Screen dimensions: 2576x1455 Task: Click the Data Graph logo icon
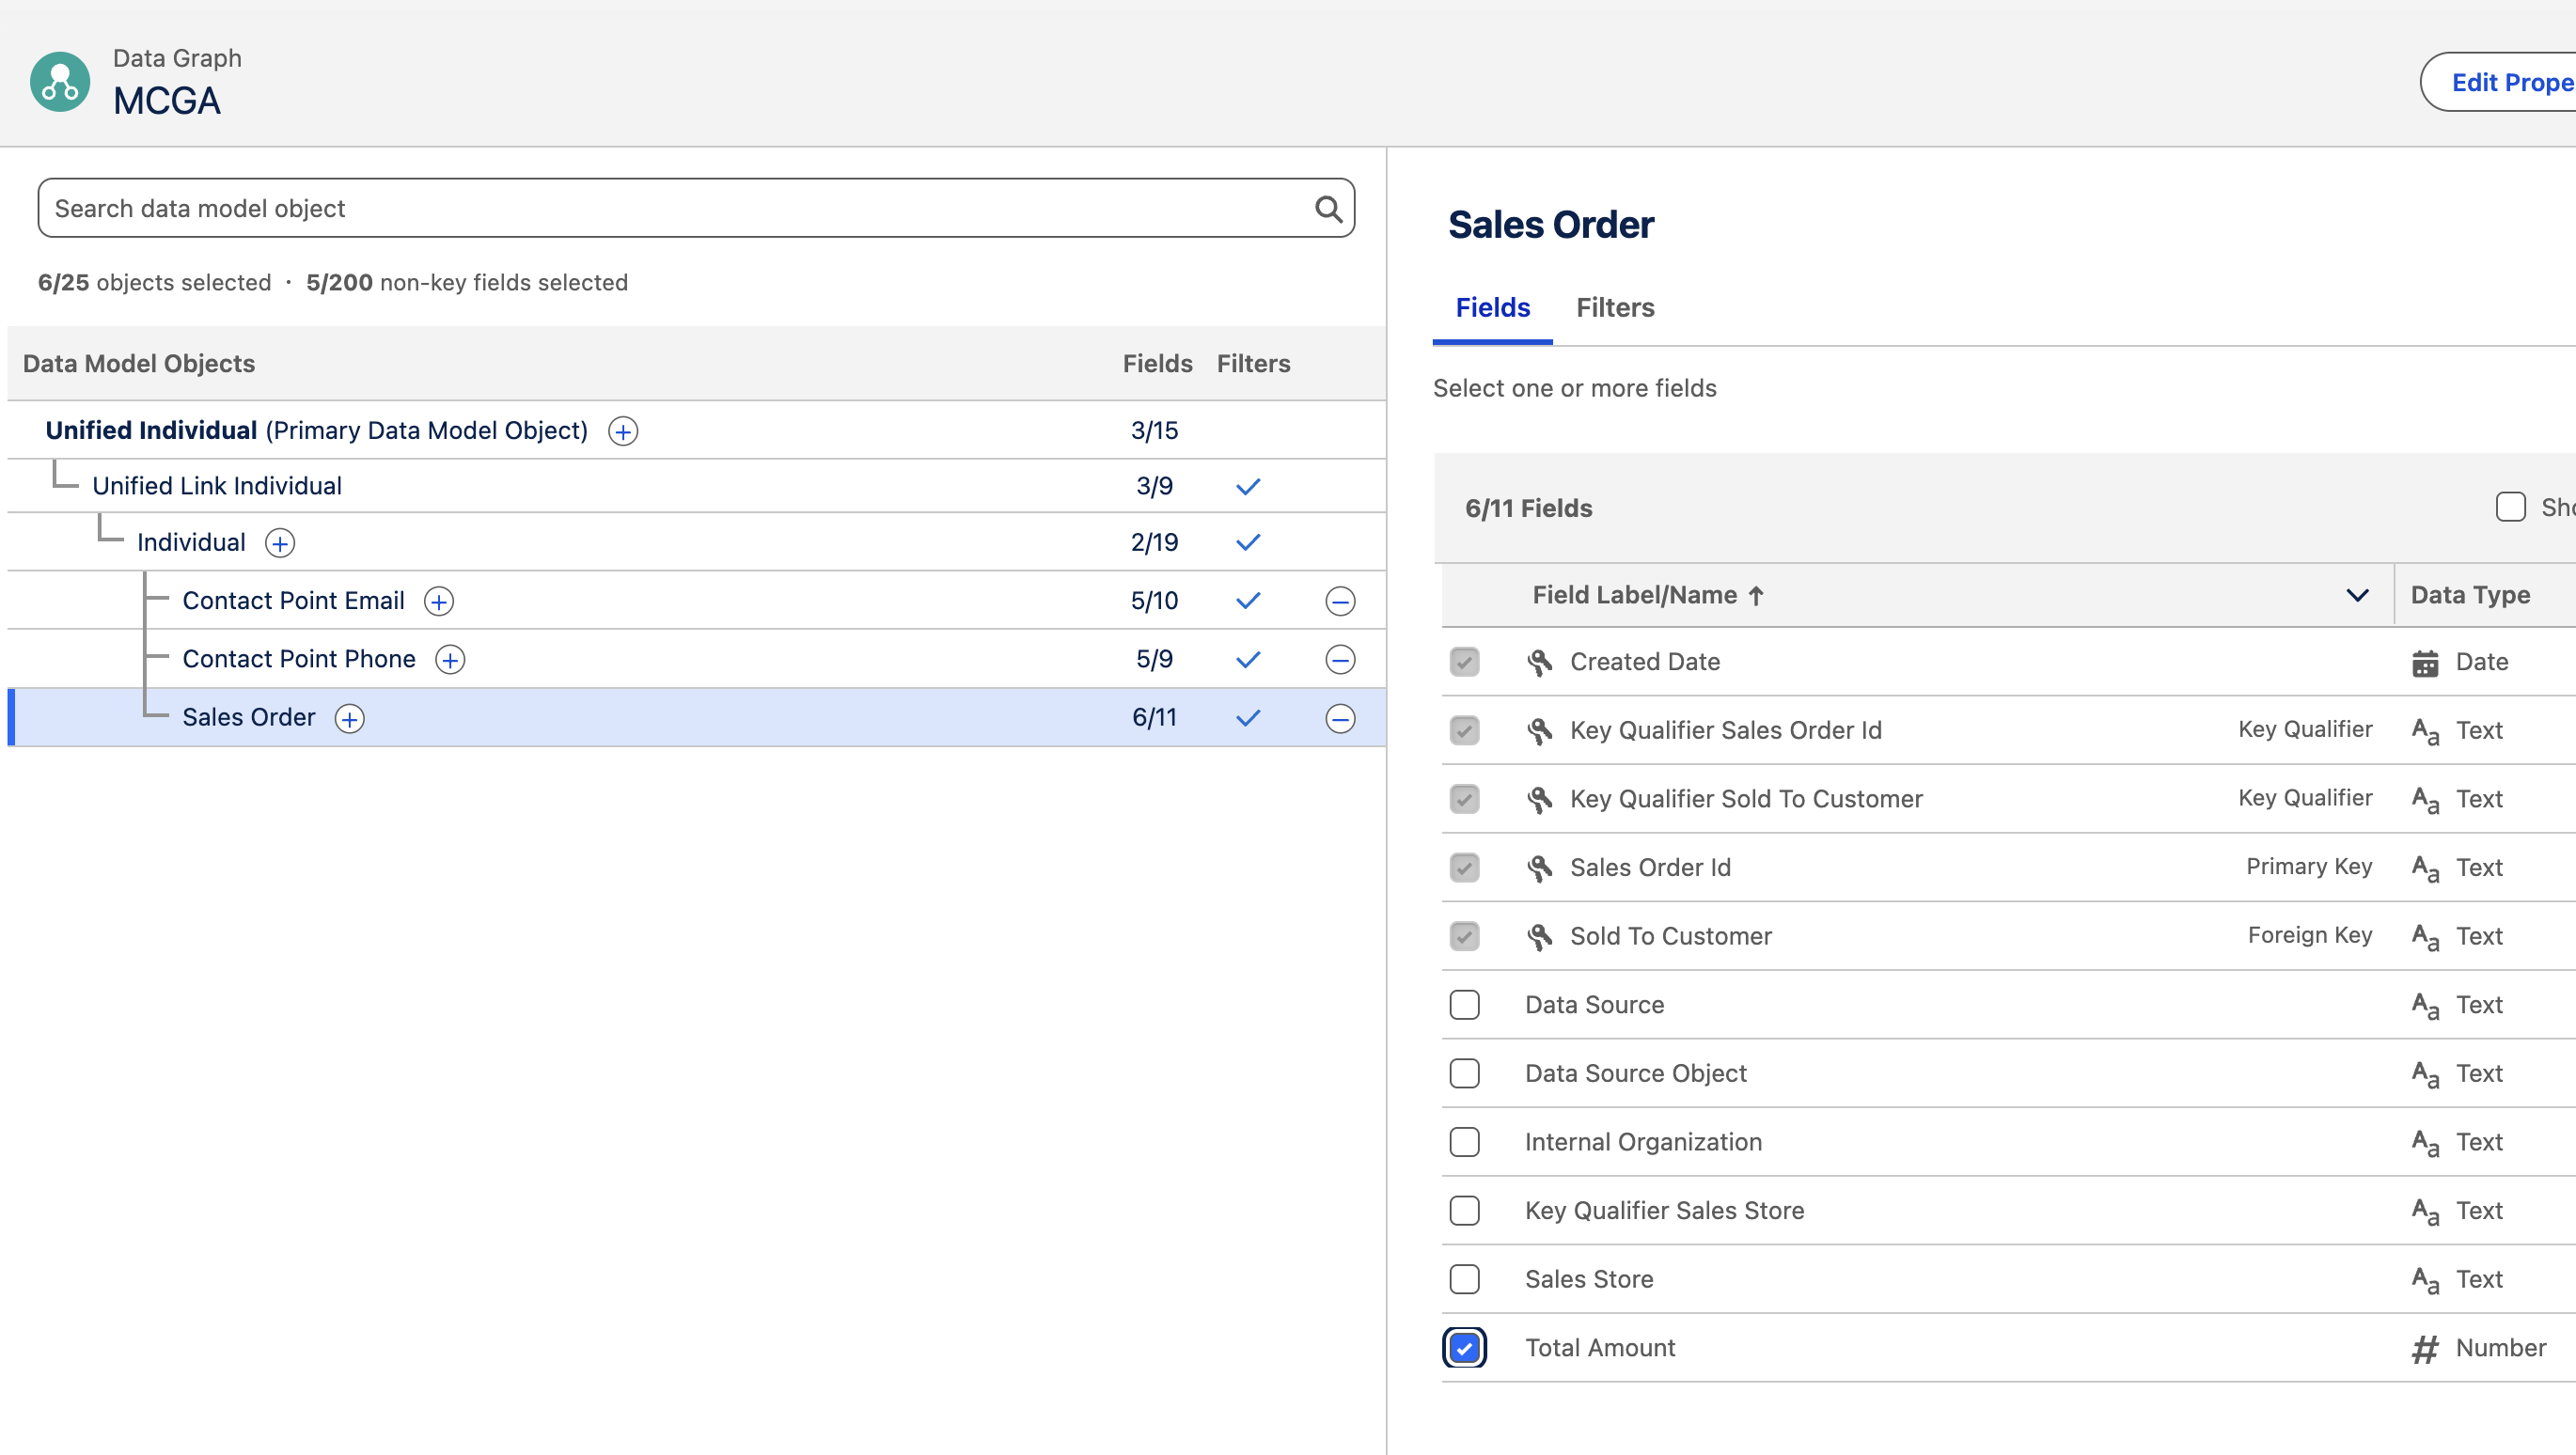click(58, 80)
